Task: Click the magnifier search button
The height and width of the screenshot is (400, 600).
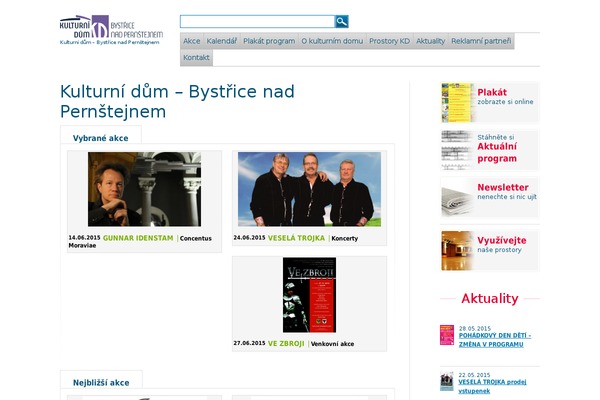Action: coord(341,21)
